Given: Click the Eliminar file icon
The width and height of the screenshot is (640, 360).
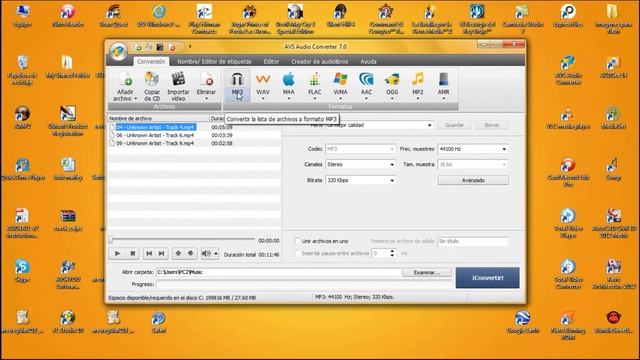Looking at the screenshot, I should (x=206, y=79).
